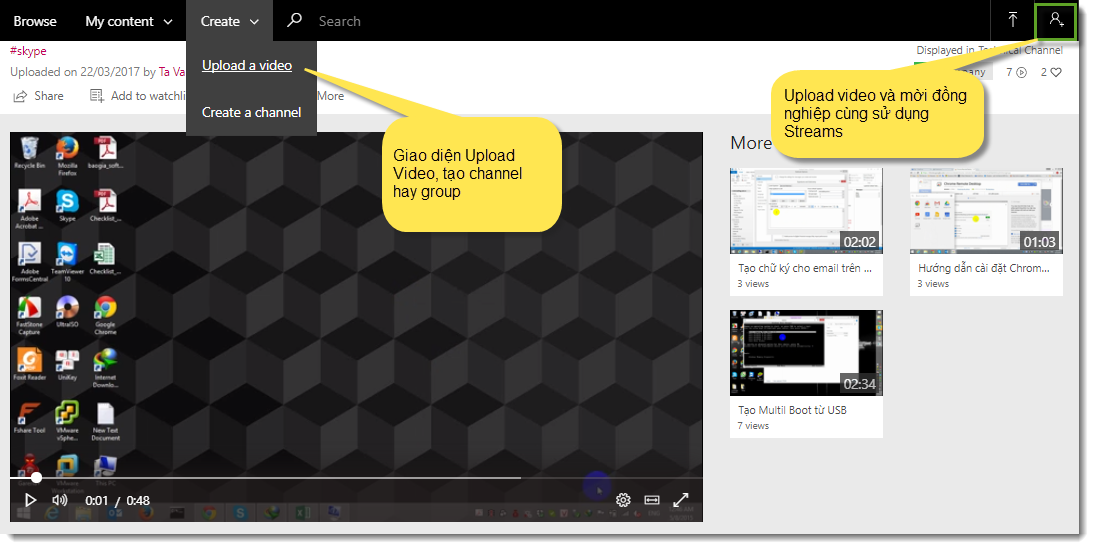The height and width of the screenshot is (549, 1094).
Task: Click the upload arrow icon in top bar
Action: [x=1013, y=20]
